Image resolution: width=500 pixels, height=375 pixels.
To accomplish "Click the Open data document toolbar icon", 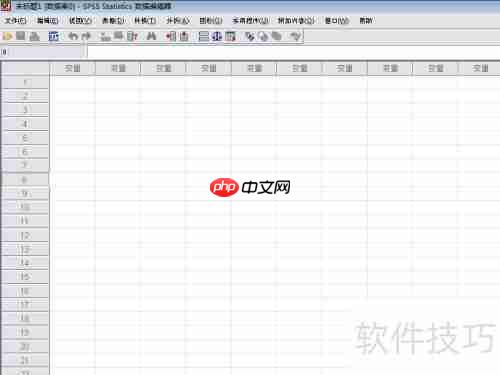I will pyautogui.click(x=7, y=36).
